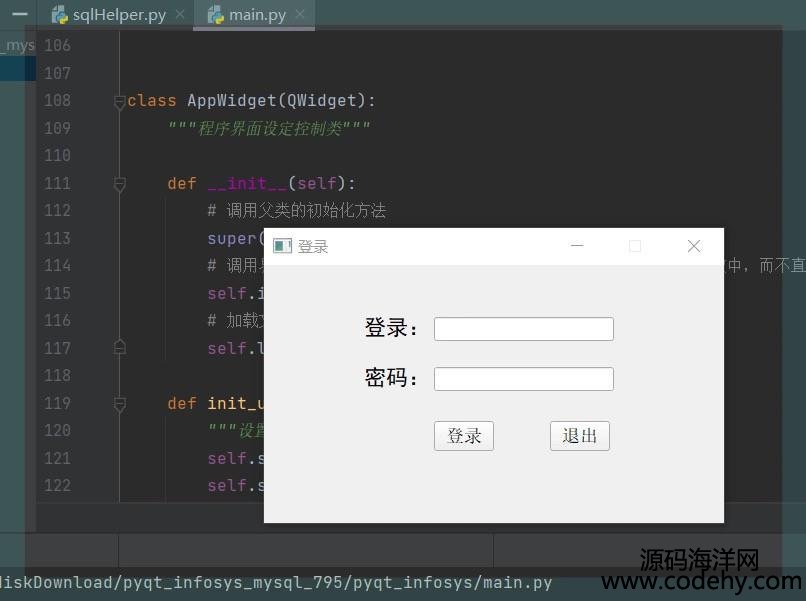Collapse the __init__ method fold marker
Image resolution: width=806 pixels, height=601 pixels.
120,183
